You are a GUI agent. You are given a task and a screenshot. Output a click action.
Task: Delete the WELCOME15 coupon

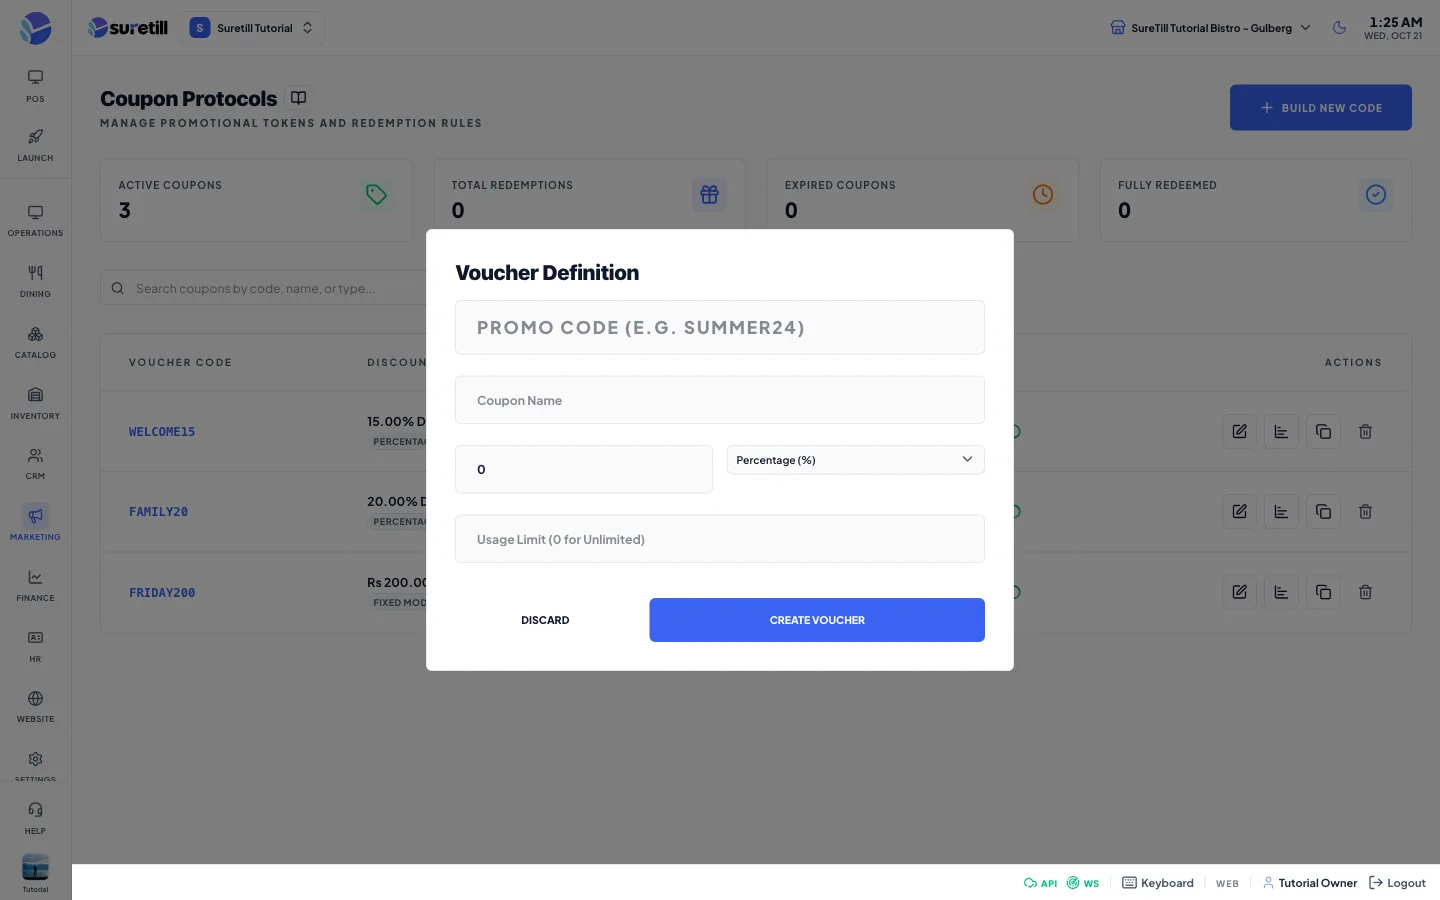(x=1365, y=432)
